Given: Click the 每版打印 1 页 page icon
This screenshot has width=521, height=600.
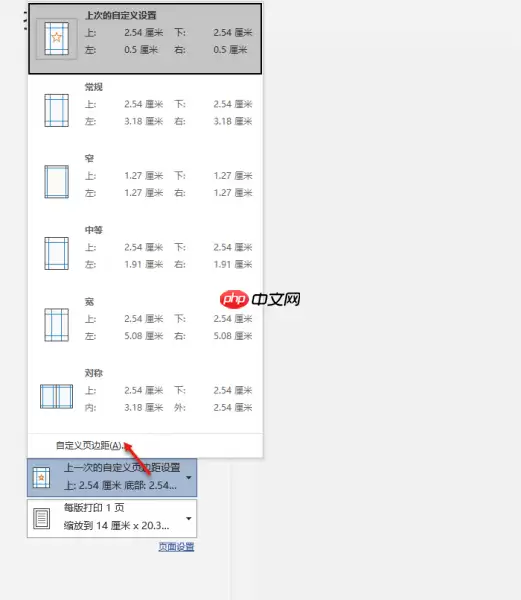Looking at the screenshot, I should click(41, 518).
